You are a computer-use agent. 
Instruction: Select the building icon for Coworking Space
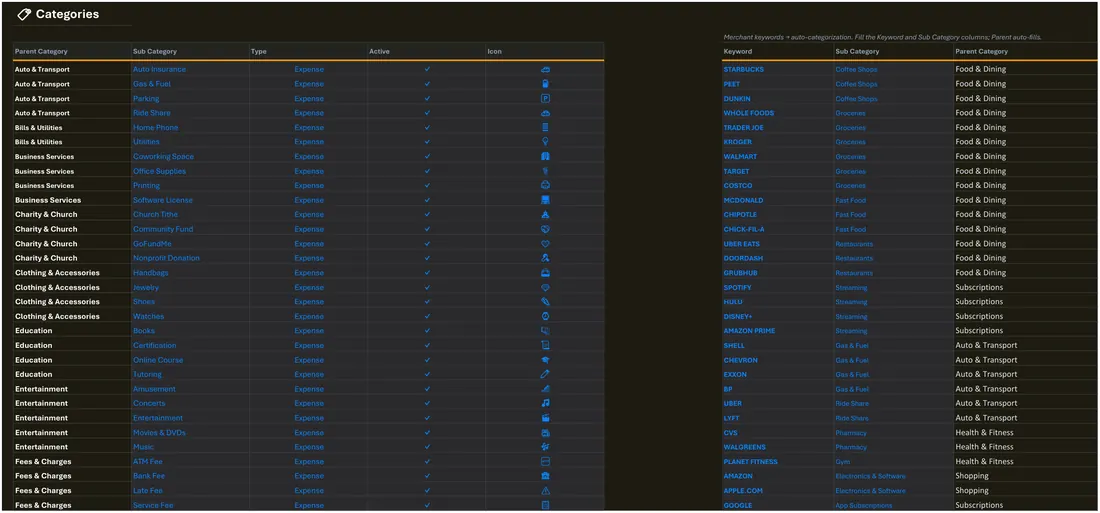(x=545, y=156)
